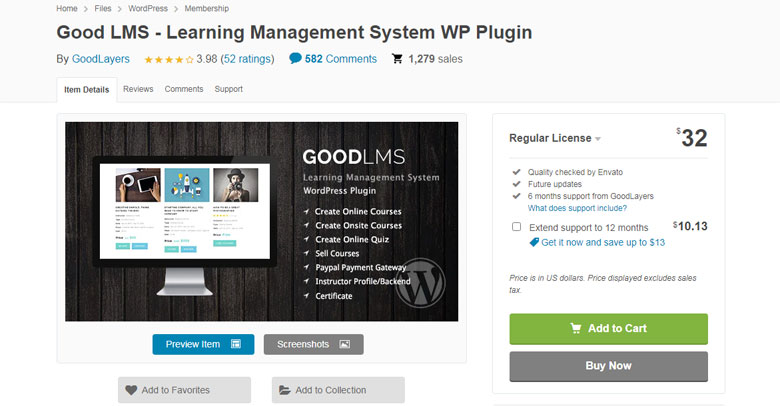Viewport: 780px width, 406px height.
Task: Click the comments speech bubble icon
Action: tap(295, 59)
